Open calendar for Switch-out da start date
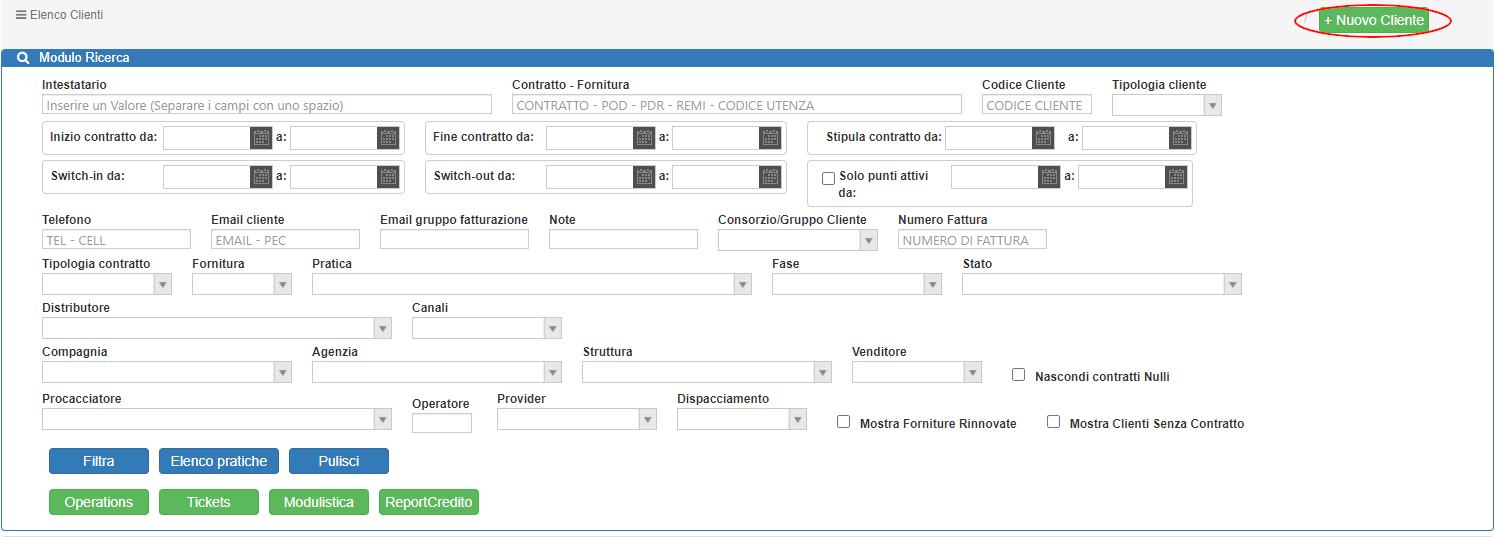 (644, 177)
